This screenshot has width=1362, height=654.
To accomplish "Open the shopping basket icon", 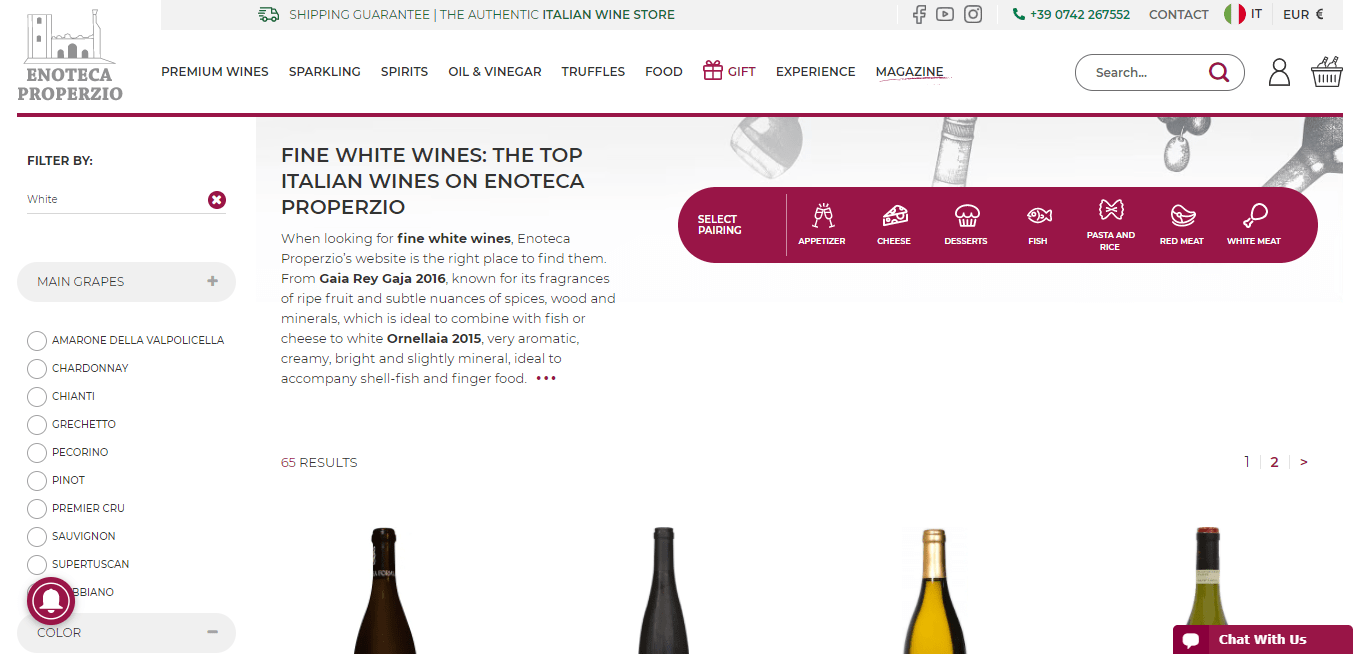I will click(x=1326, y=72).
